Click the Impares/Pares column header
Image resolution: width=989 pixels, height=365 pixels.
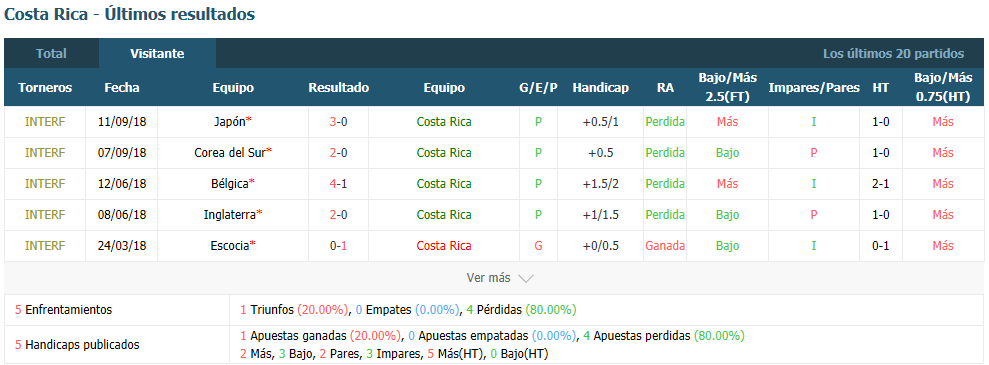click(x=814, y=88)
